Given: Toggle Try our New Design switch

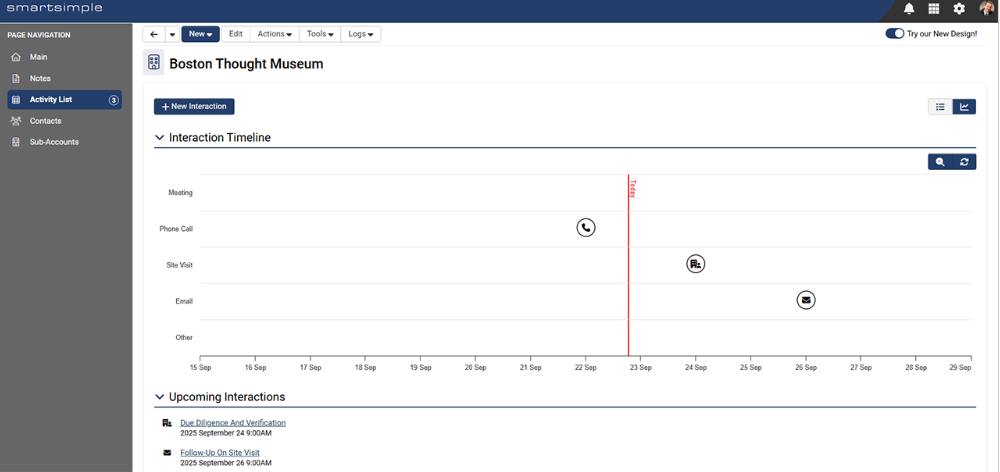Looking at the screenshot, I should tap(895, 34).
